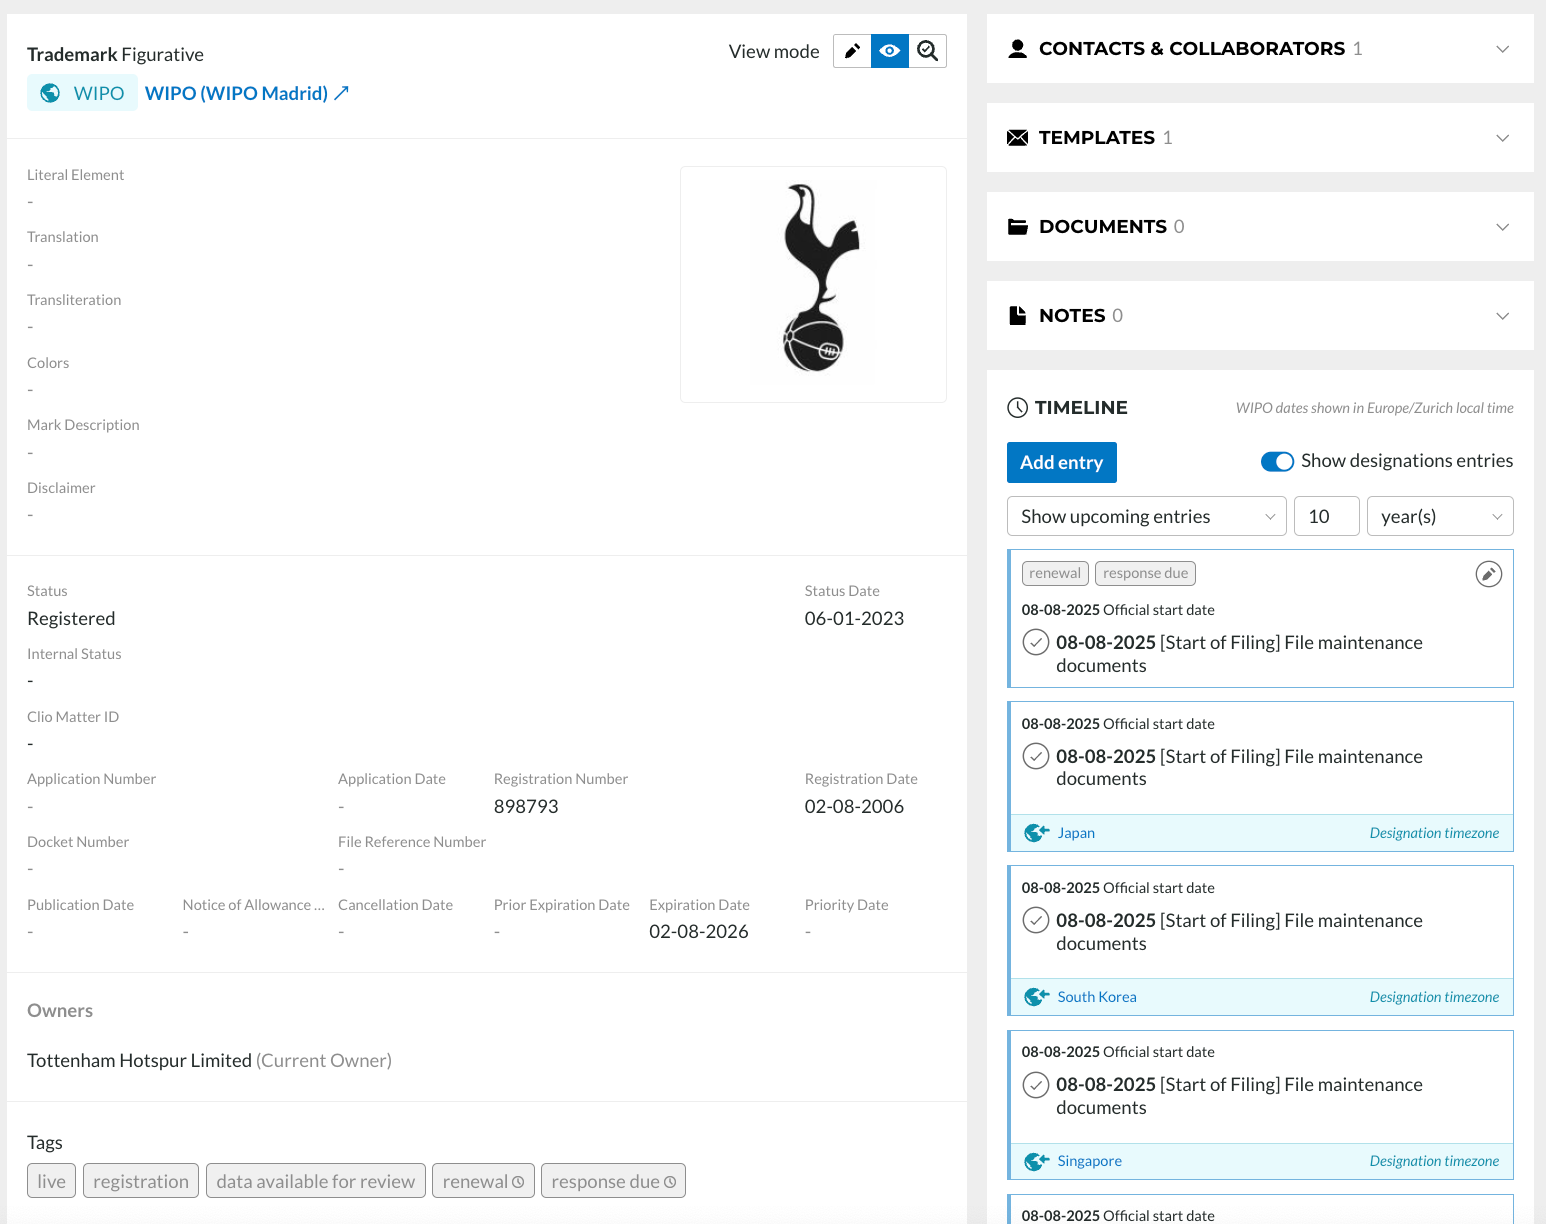Open the year(s) unit dropdown
This screenshot has width=1546, height=1224.
click(1439, 517)
